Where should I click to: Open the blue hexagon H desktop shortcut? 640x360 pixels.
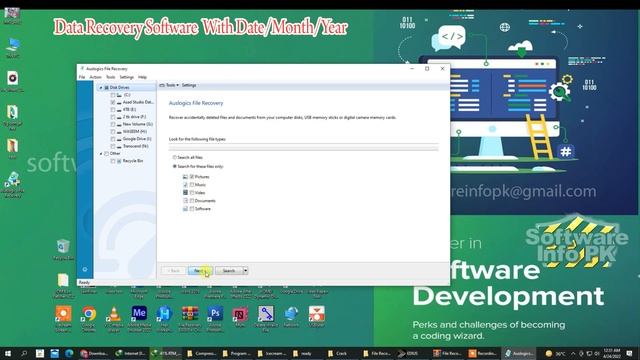coord(164,318)
